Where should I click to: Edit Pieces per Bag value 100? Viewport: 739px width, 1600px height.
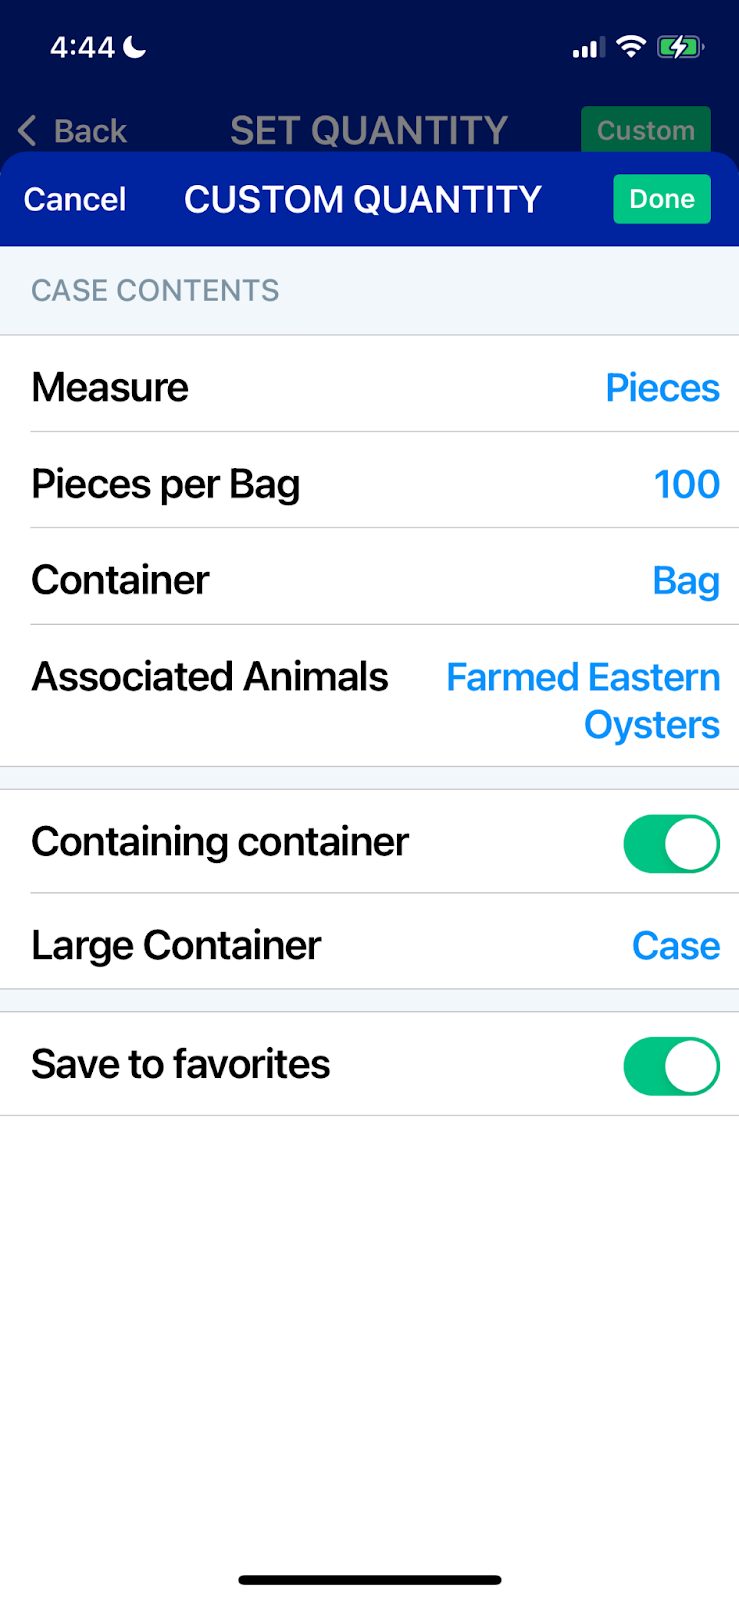click(686, 484)
